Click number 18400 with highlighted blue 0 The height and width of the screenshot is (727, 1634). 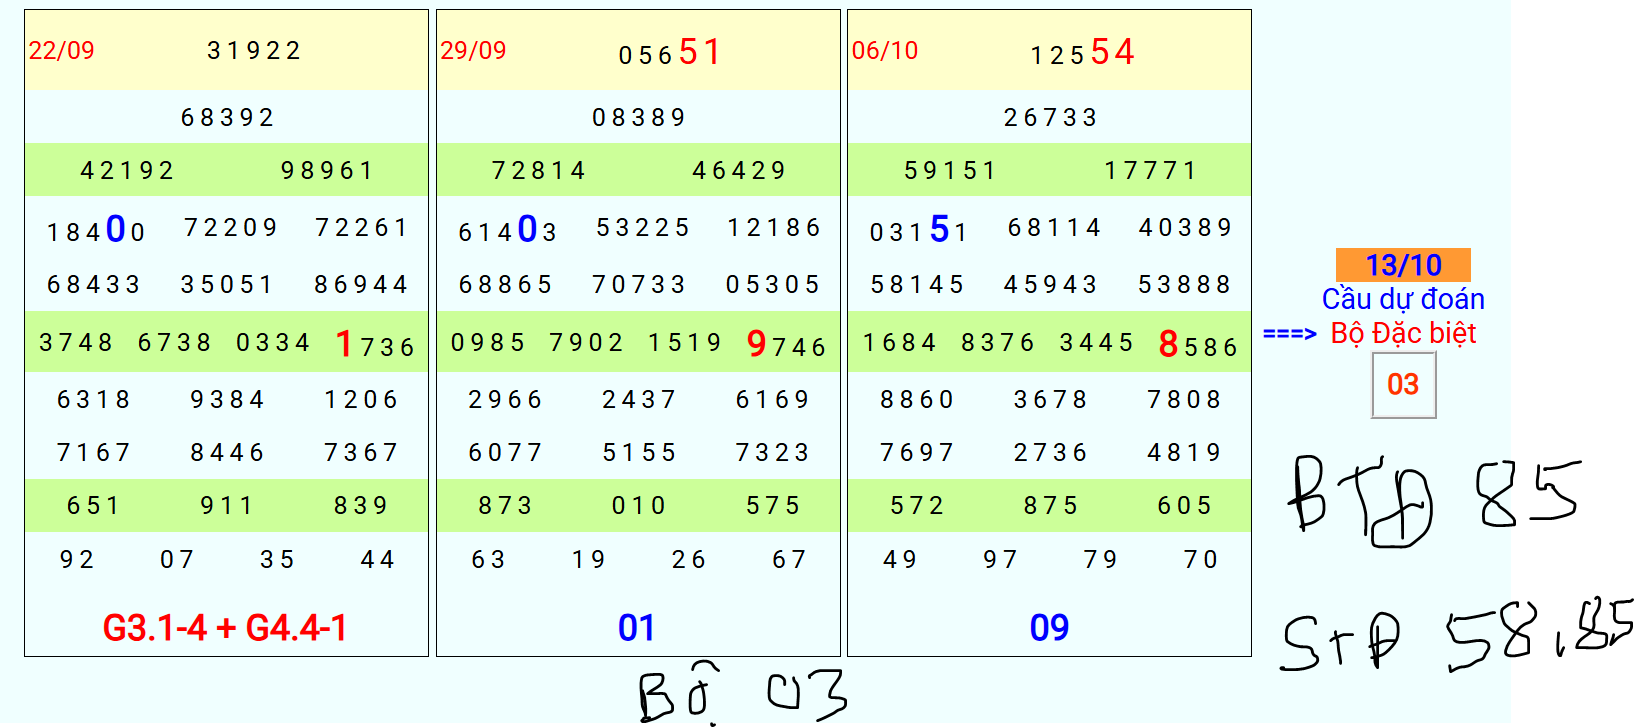(96, 230)
